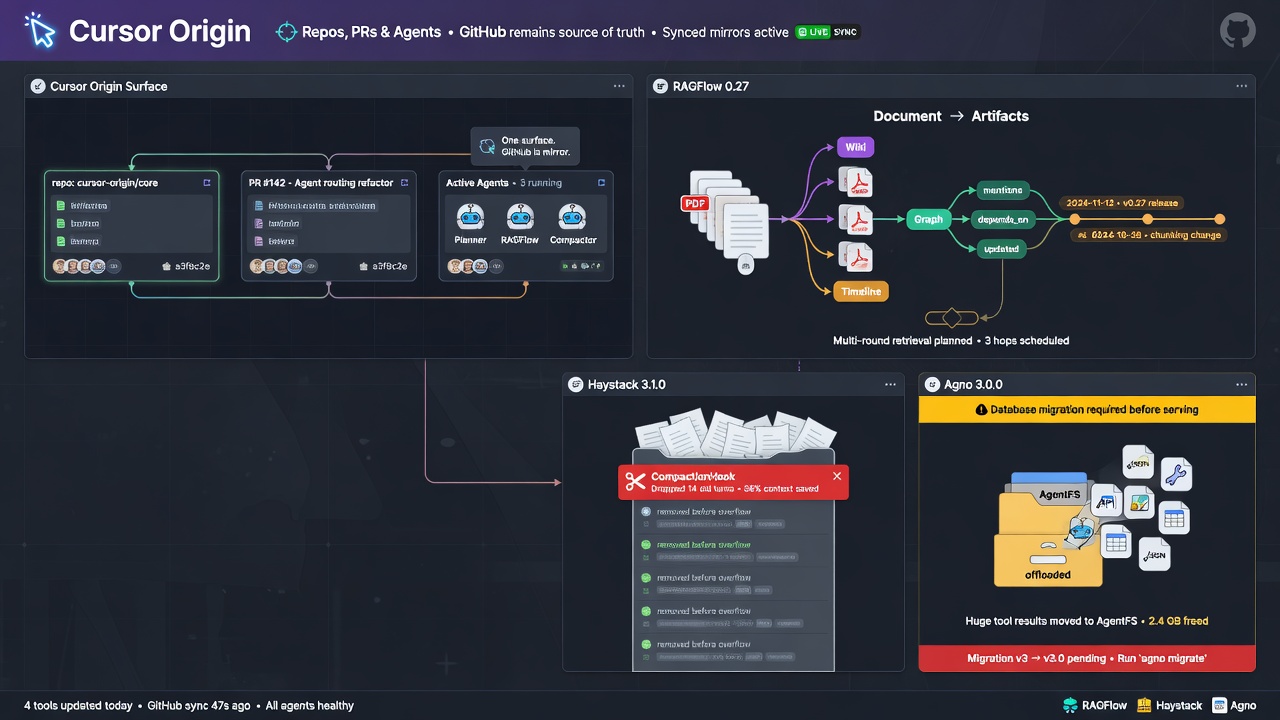Select the Planner agent robot
Viewport: 1280px width, 720px height.
coord(470,217)
